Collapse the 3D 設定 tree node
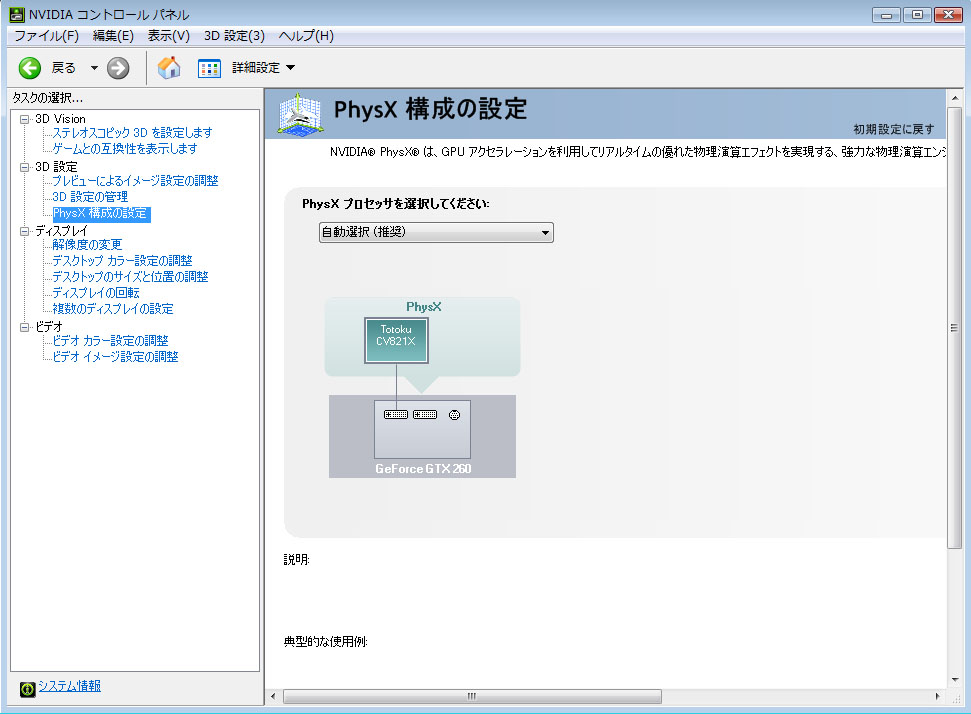 [x=25, y=167]
